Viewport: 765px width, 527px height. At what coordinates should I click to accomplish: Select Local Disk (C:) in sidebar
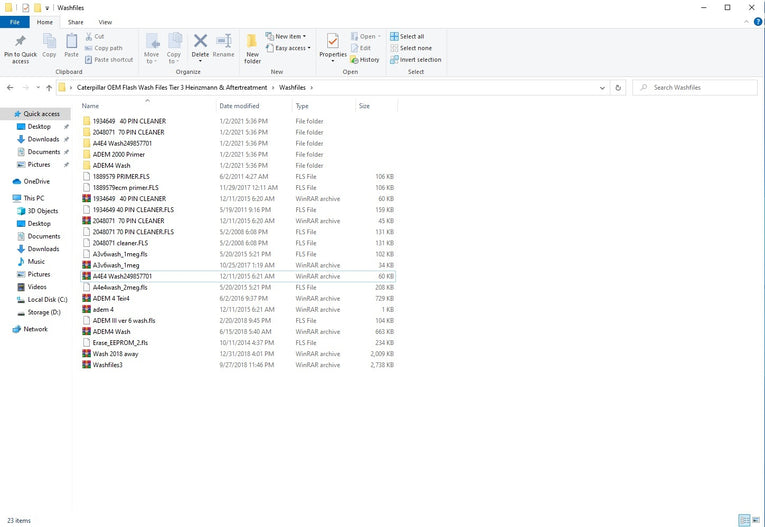(47, 299)
